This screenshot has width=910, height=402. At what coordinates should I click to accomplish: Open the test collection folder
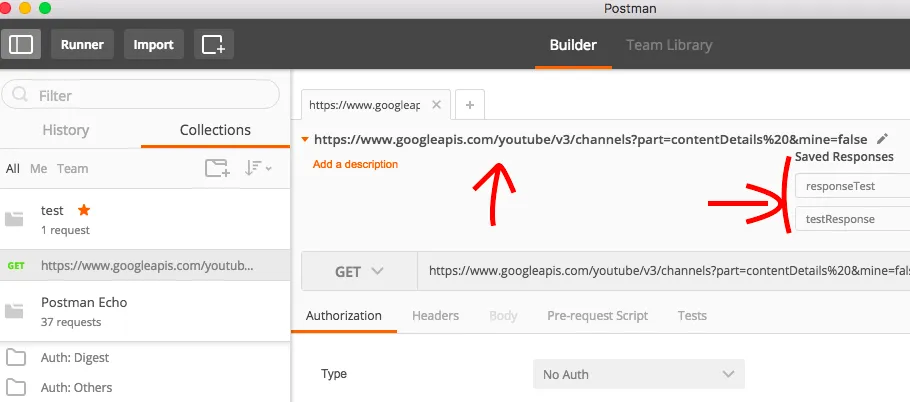pyautogui.click(x=145, y=219)
